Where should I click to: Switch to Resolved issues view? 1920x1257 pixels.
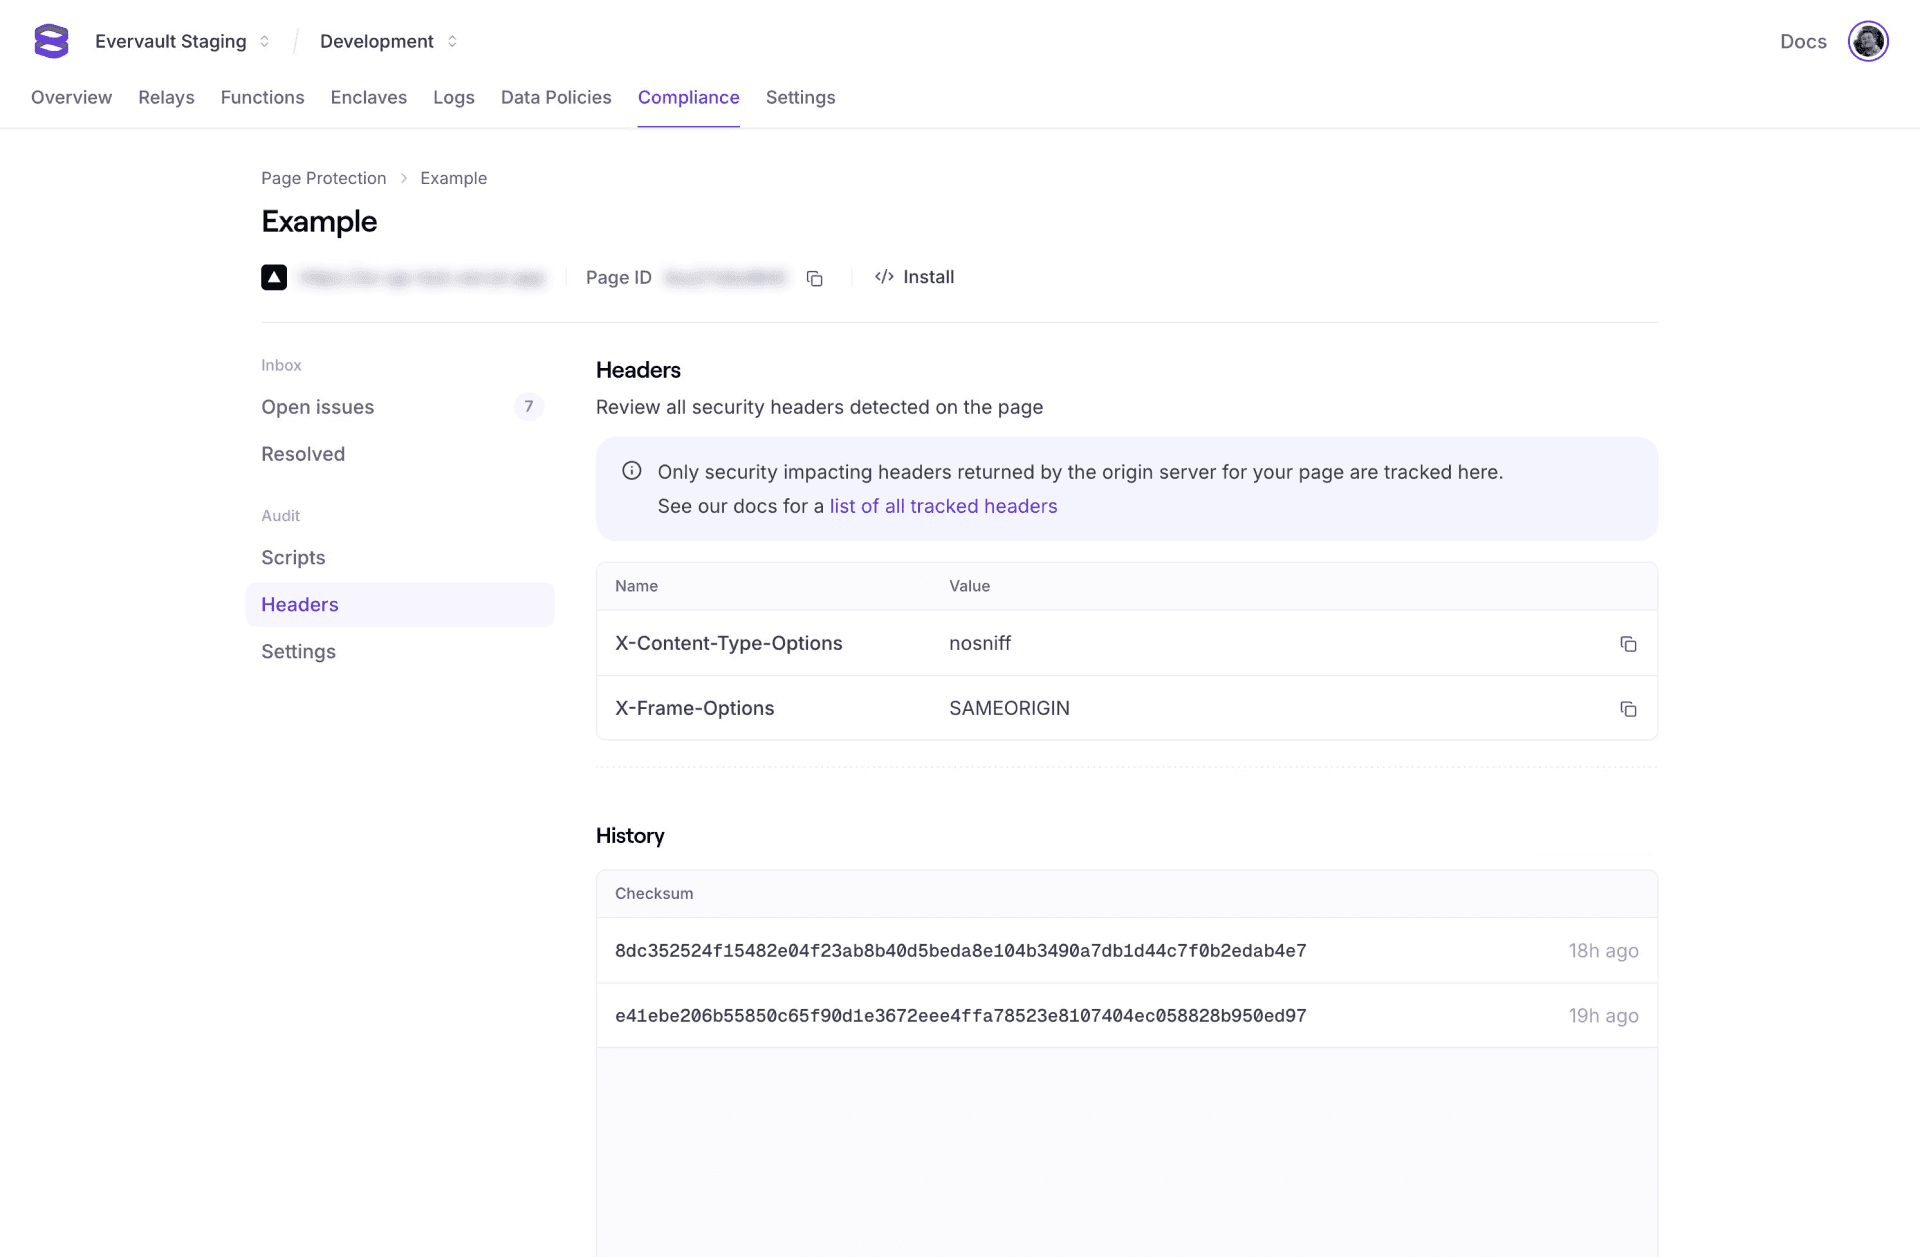pos(302,453)
